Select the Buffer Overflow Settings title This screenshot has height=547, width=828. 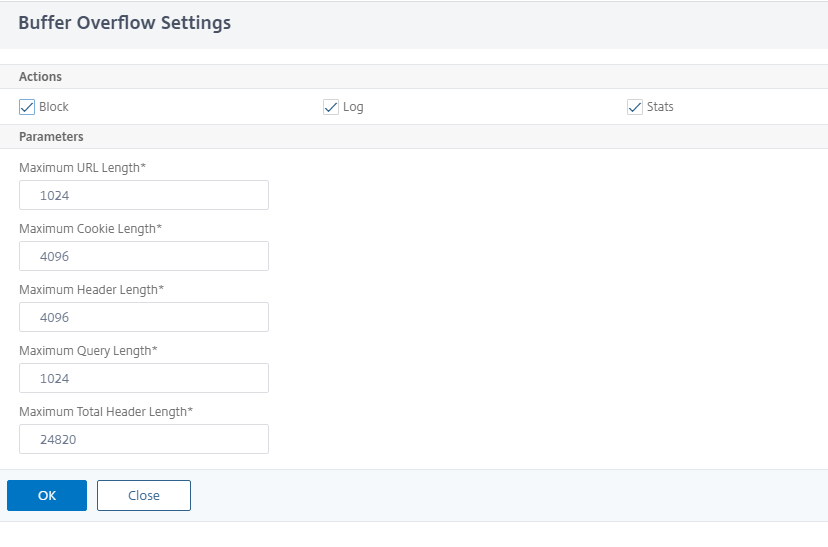(125, 23)
